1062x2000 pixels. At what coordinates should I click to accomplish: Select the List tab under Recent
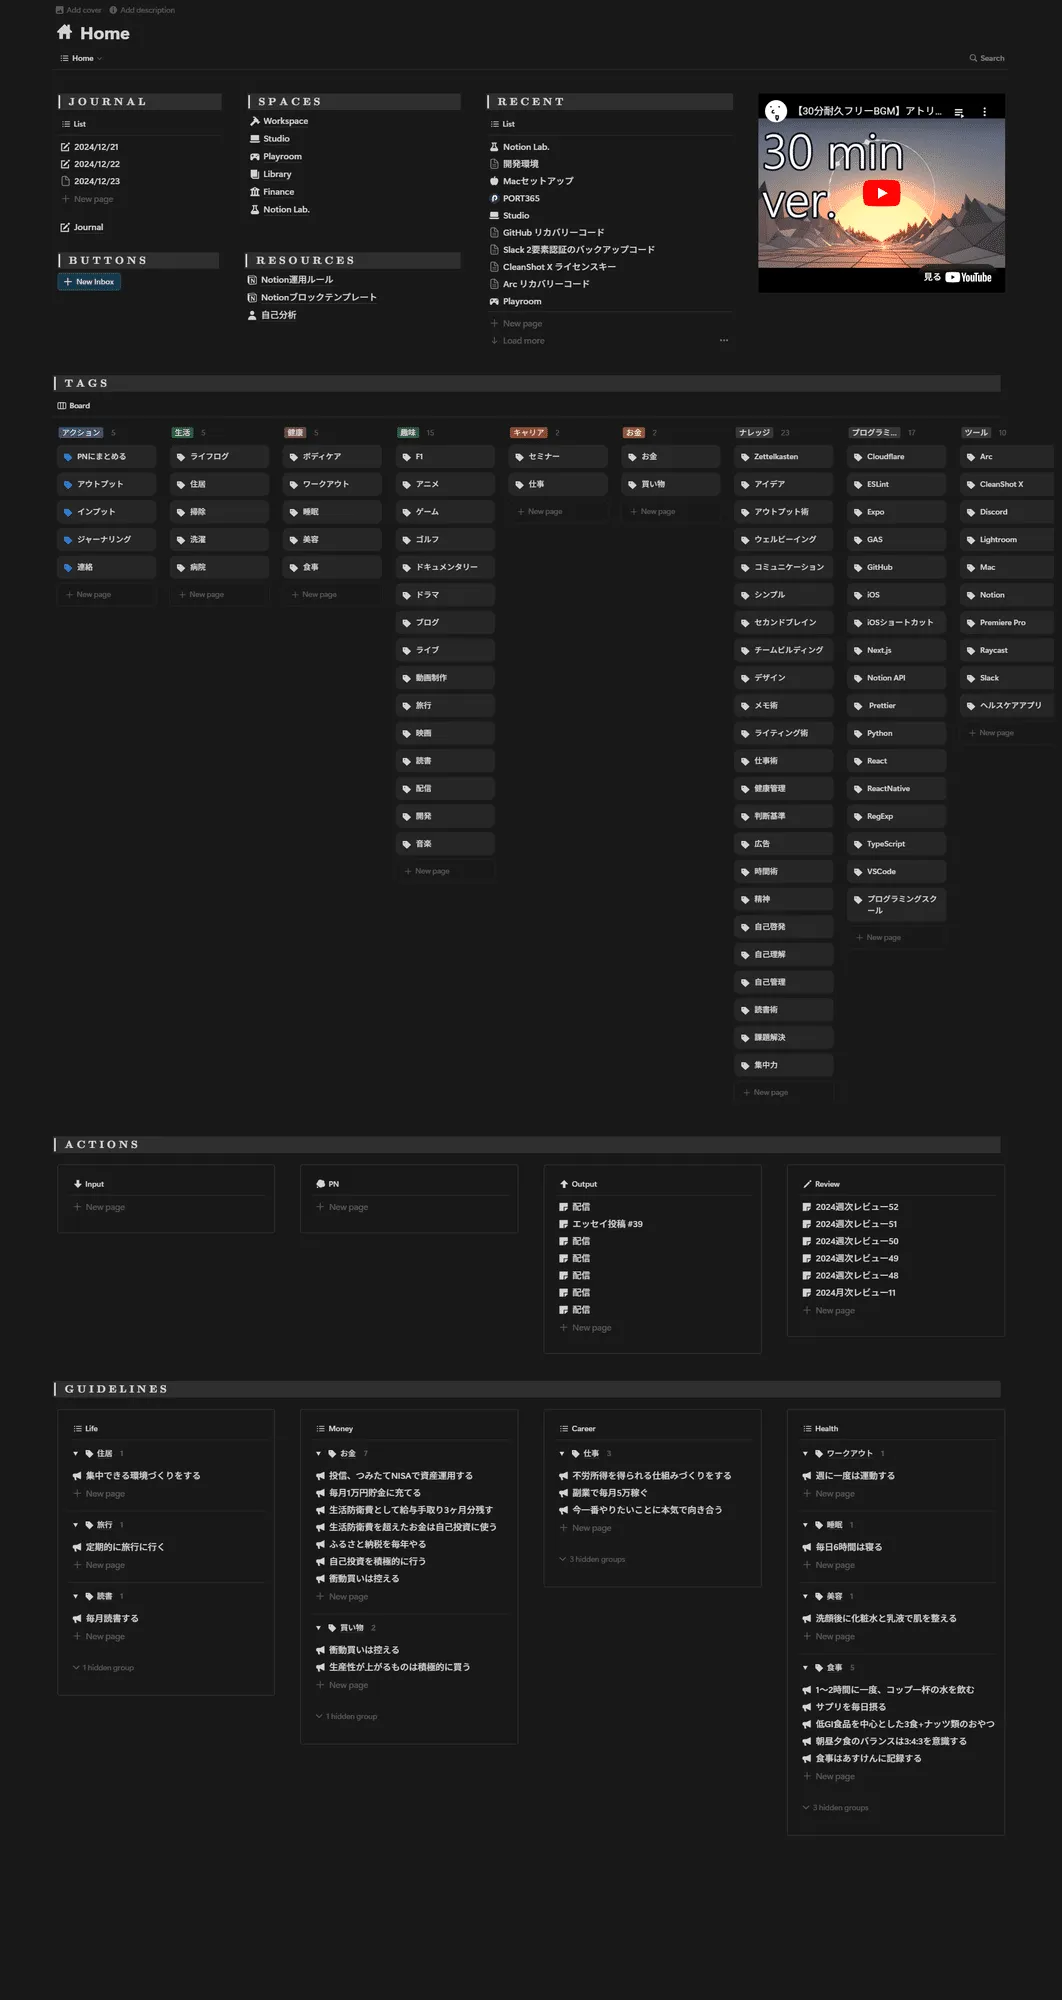tap(503, 124)
